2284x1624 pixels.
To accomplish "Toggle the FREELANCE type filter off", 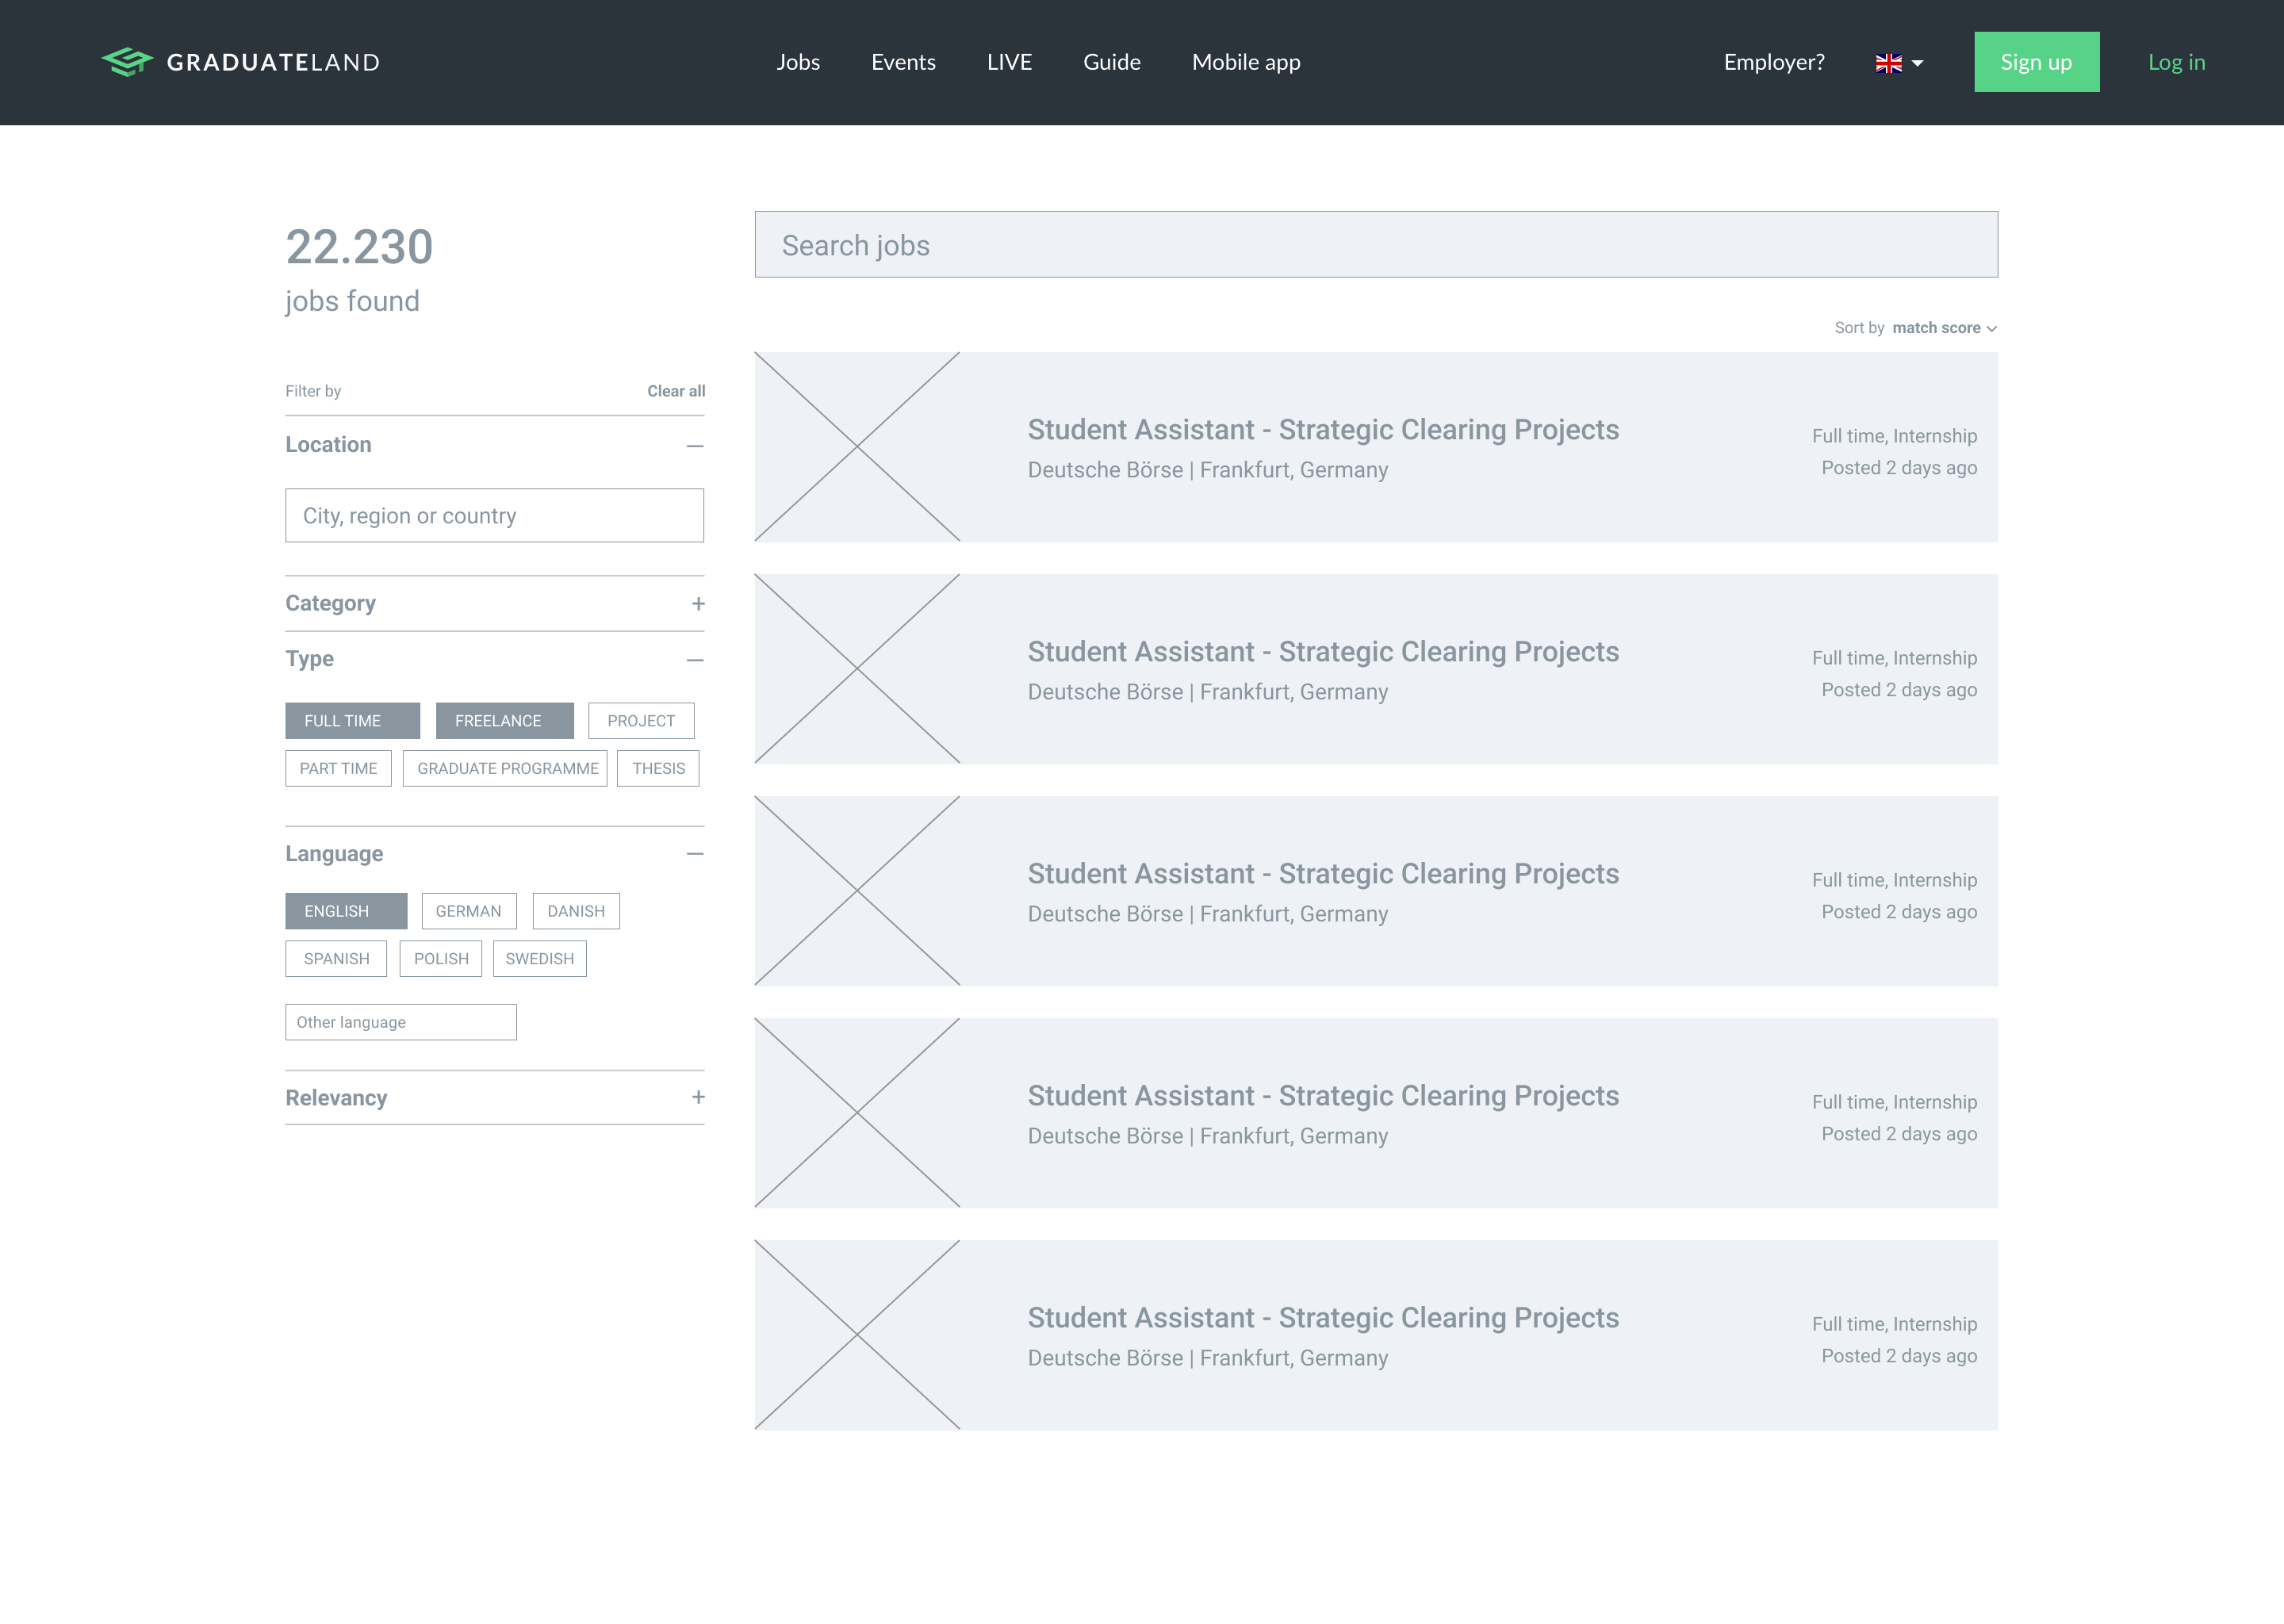I will click(x=504, y=720).
